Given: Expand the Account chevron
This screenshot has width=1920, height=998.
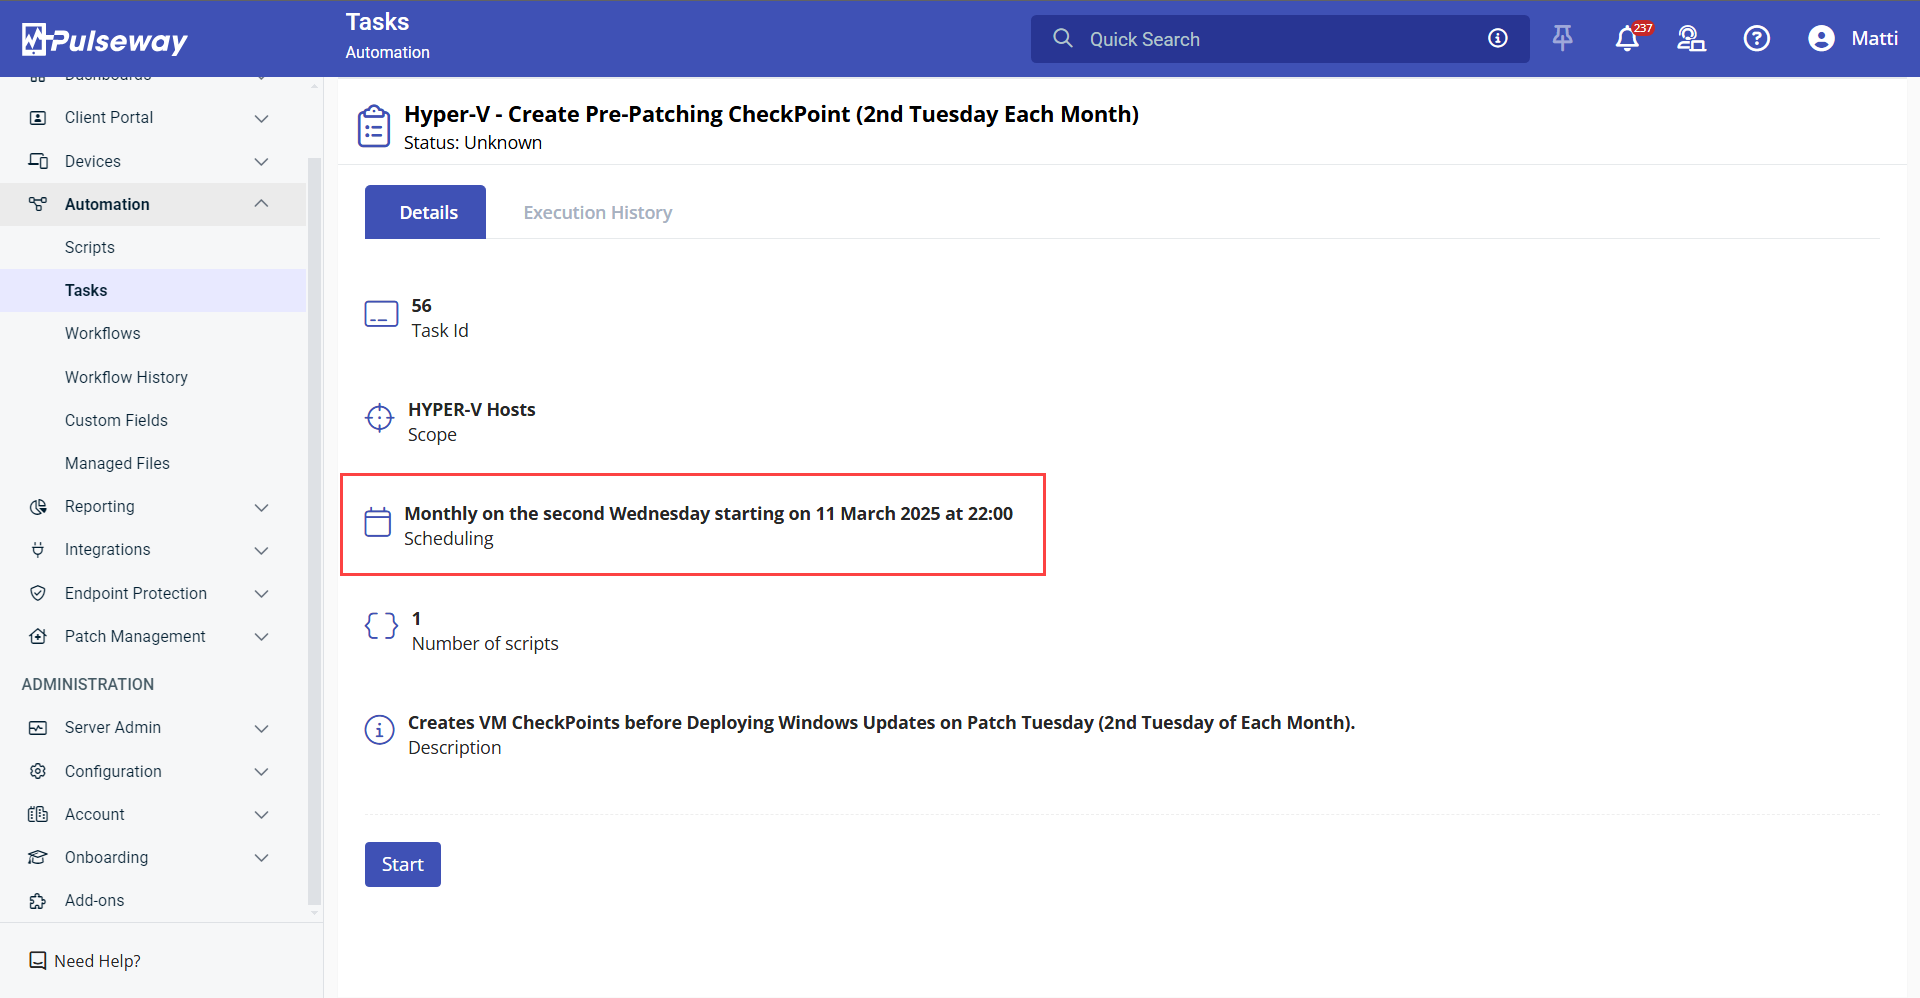Looking at the screenshot, I should click(x=261, y=814).
